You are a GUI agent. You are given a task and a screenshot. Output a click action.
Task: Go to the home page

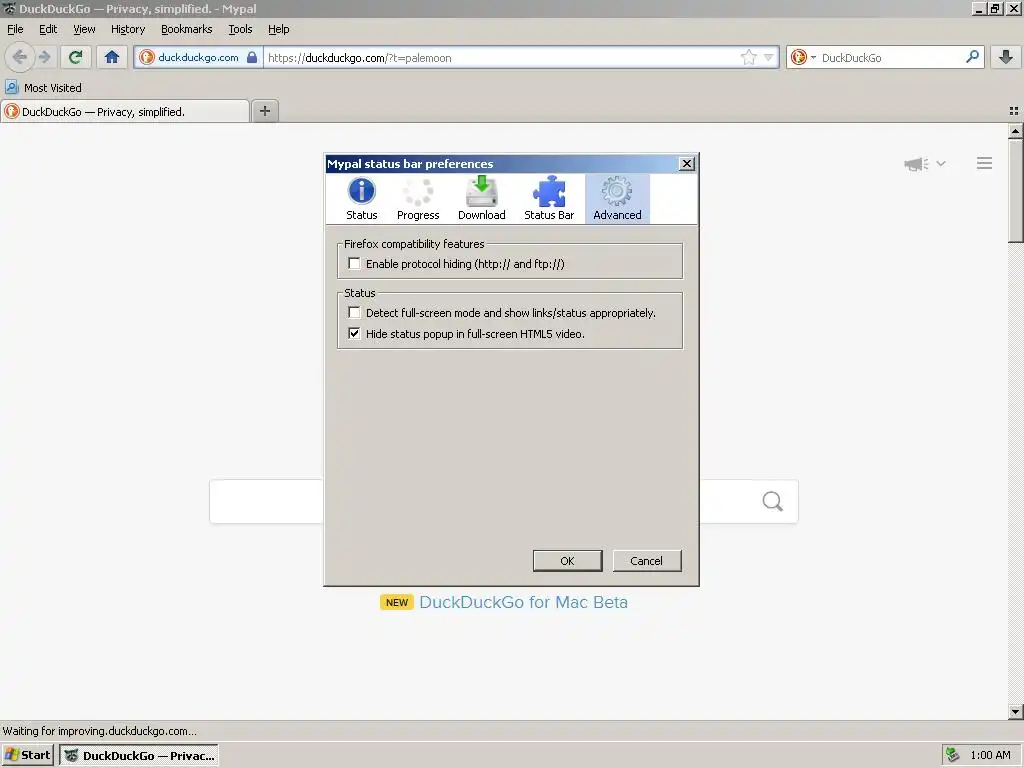tap(112, 57)
